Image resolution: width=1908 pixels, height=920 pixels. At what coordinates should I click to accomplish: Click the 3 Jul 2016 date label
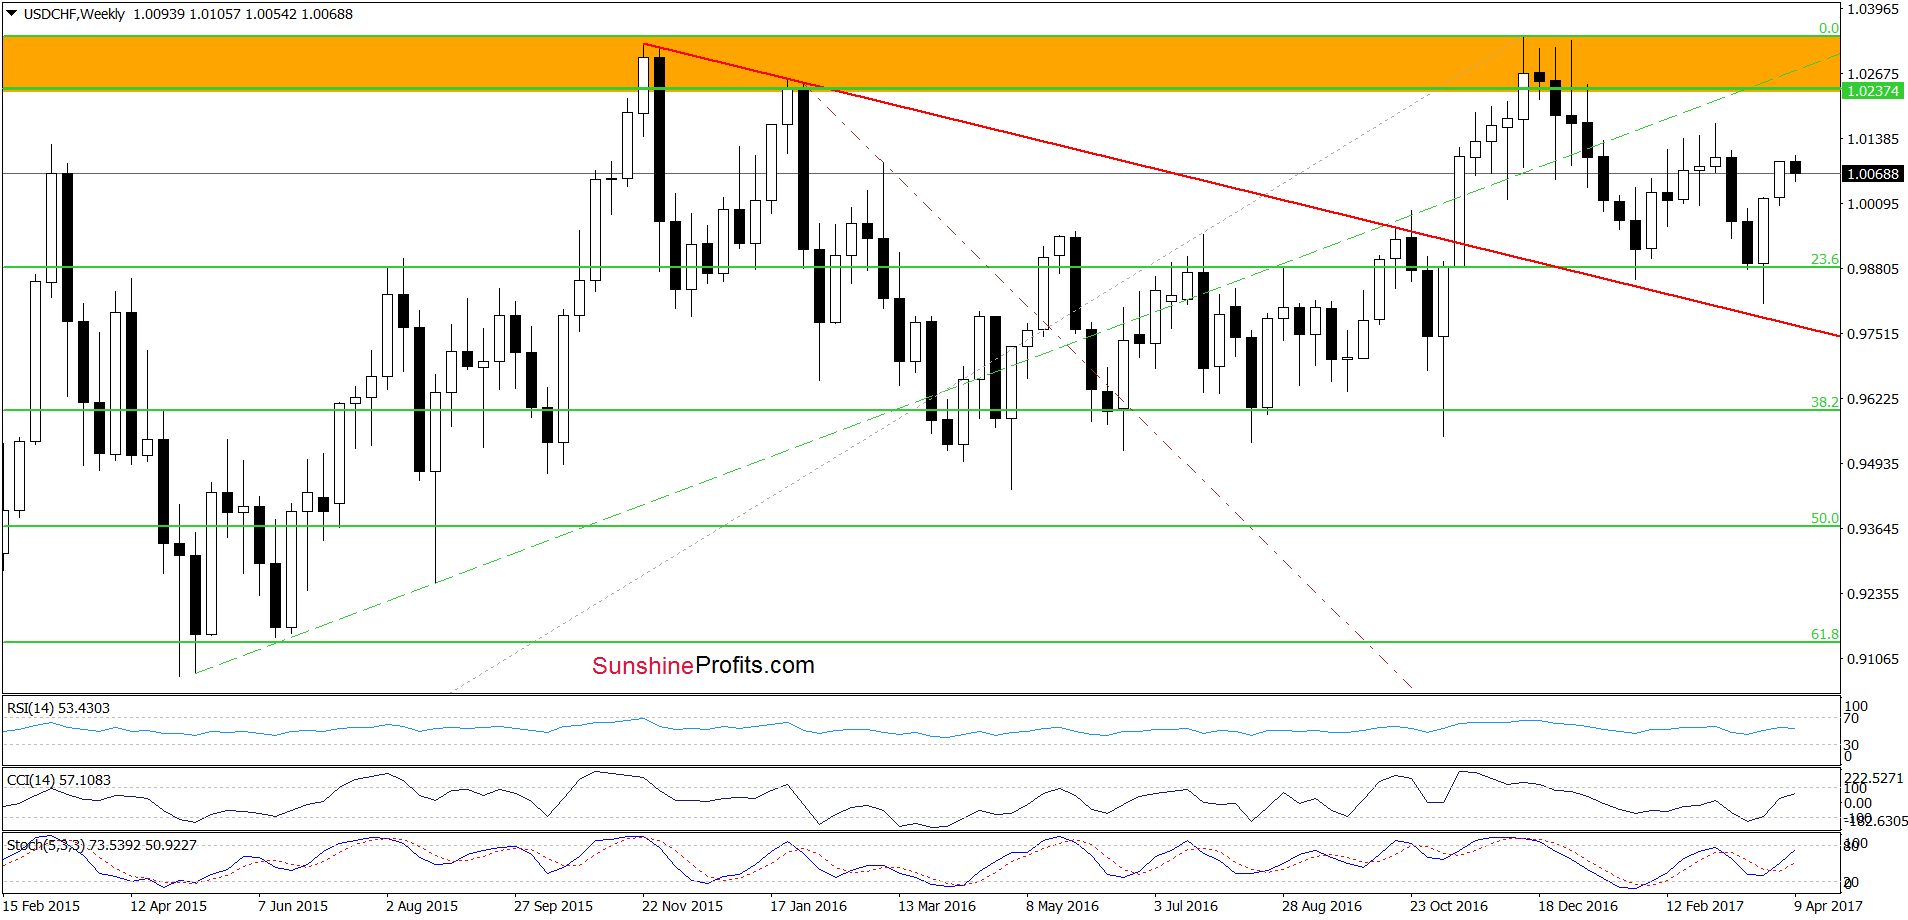coord(1186,906)
